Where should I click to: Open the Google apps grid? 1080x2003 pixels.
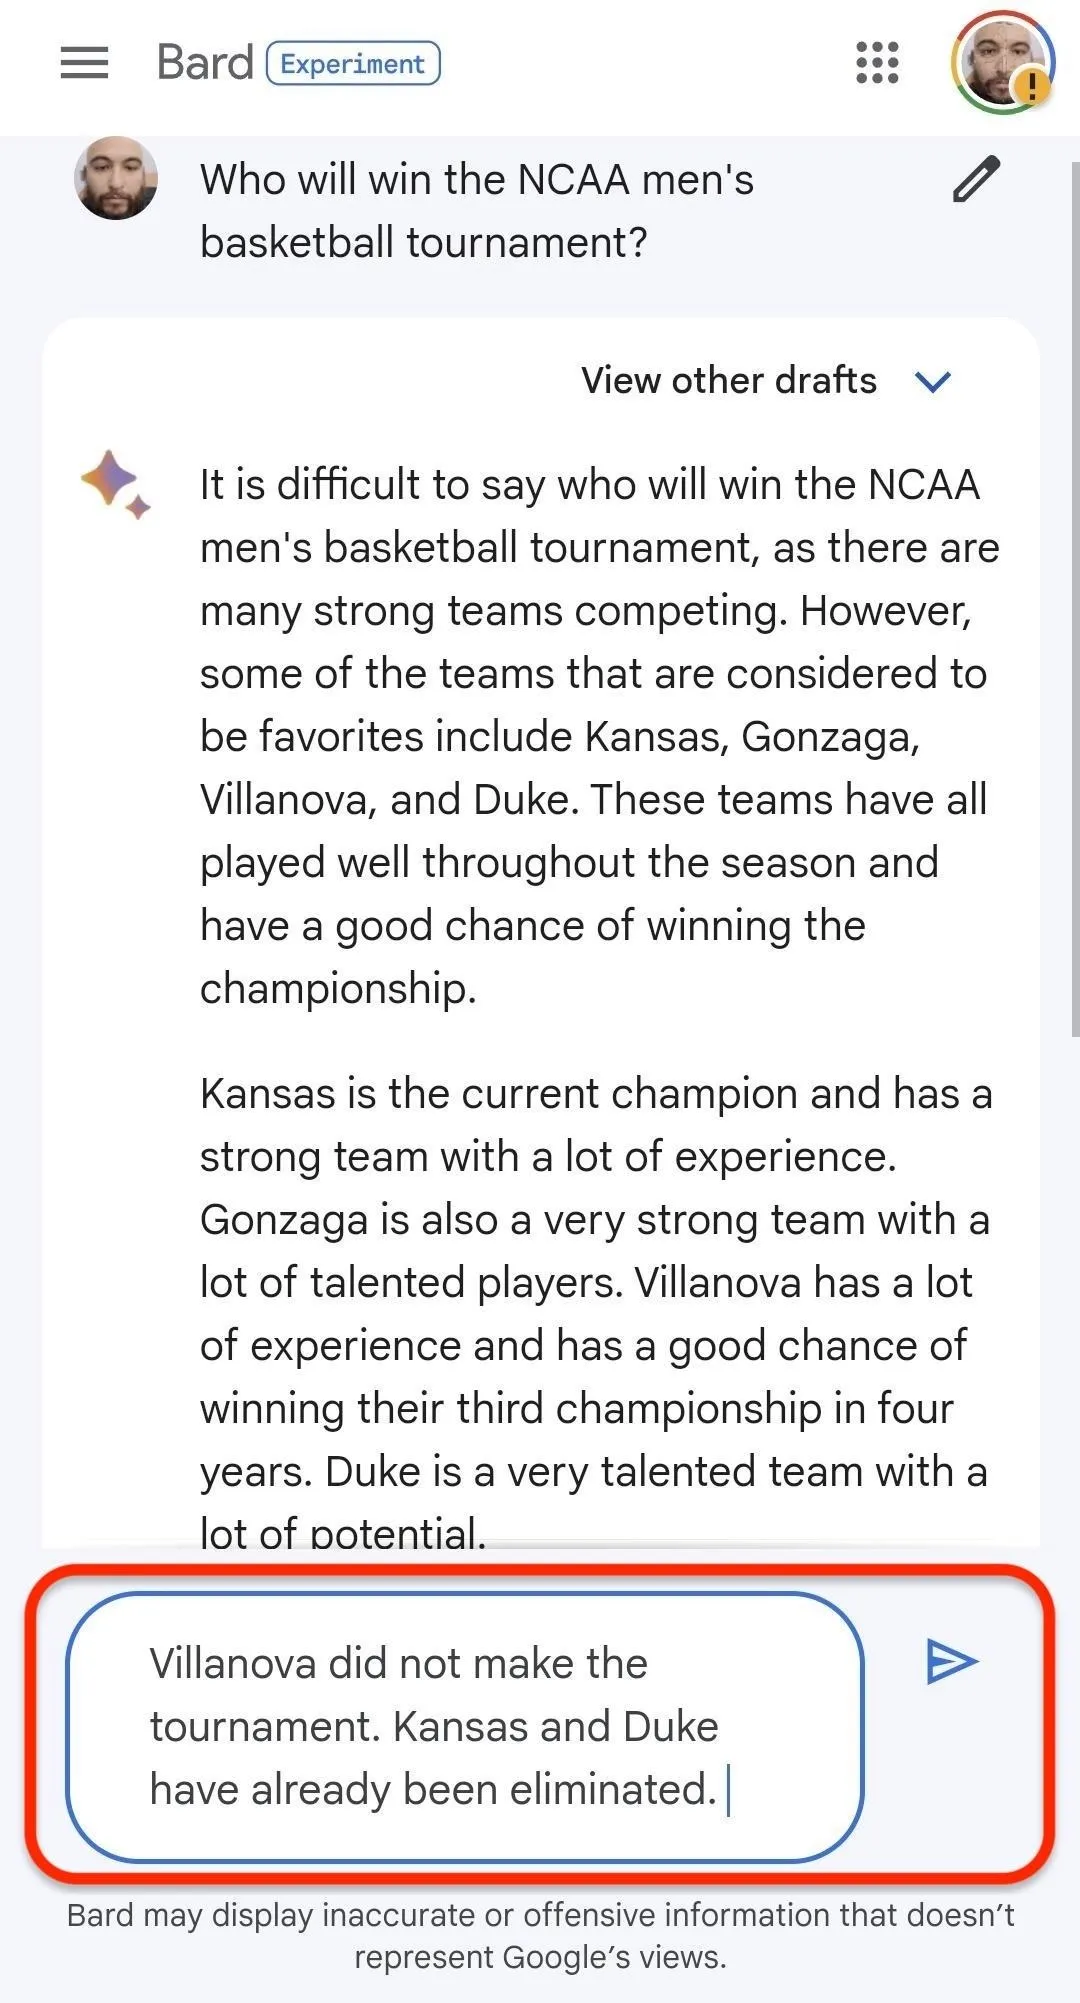(877, 63)
